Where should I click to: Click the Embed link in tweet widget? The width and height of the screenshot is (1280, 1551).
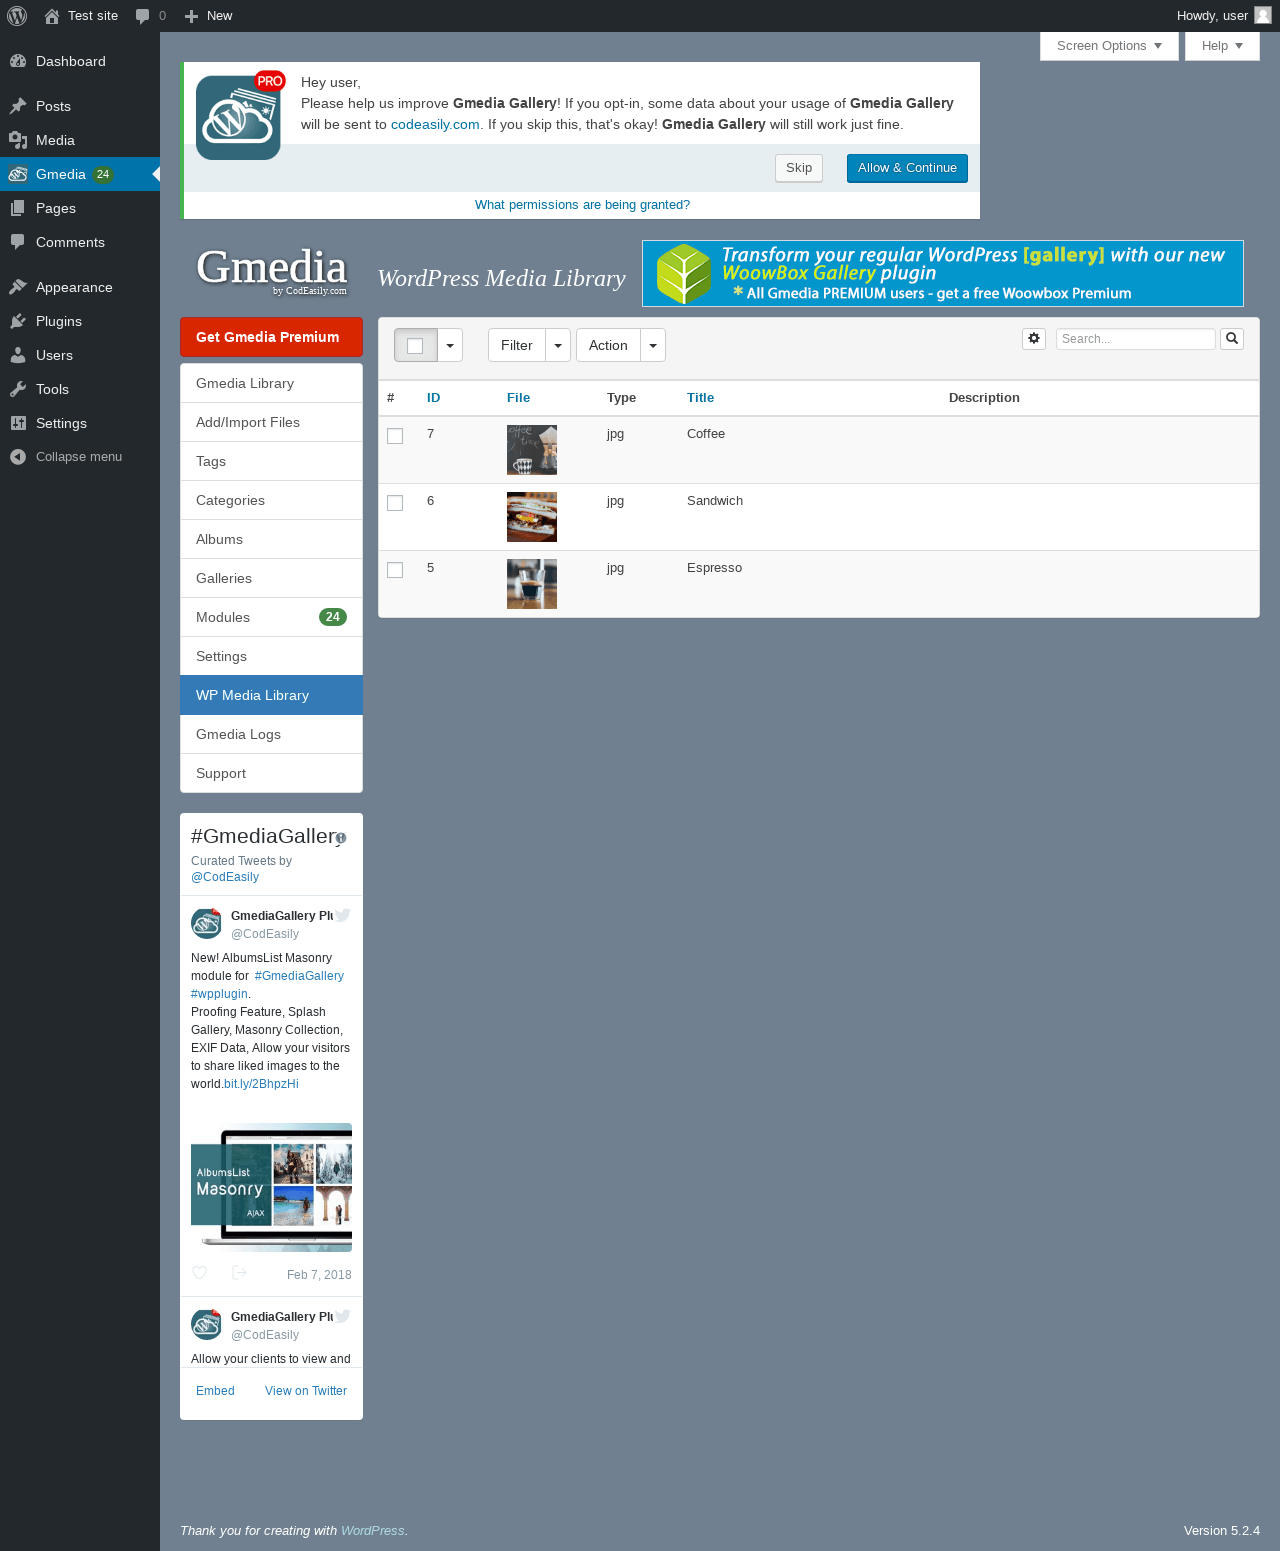215,1391
